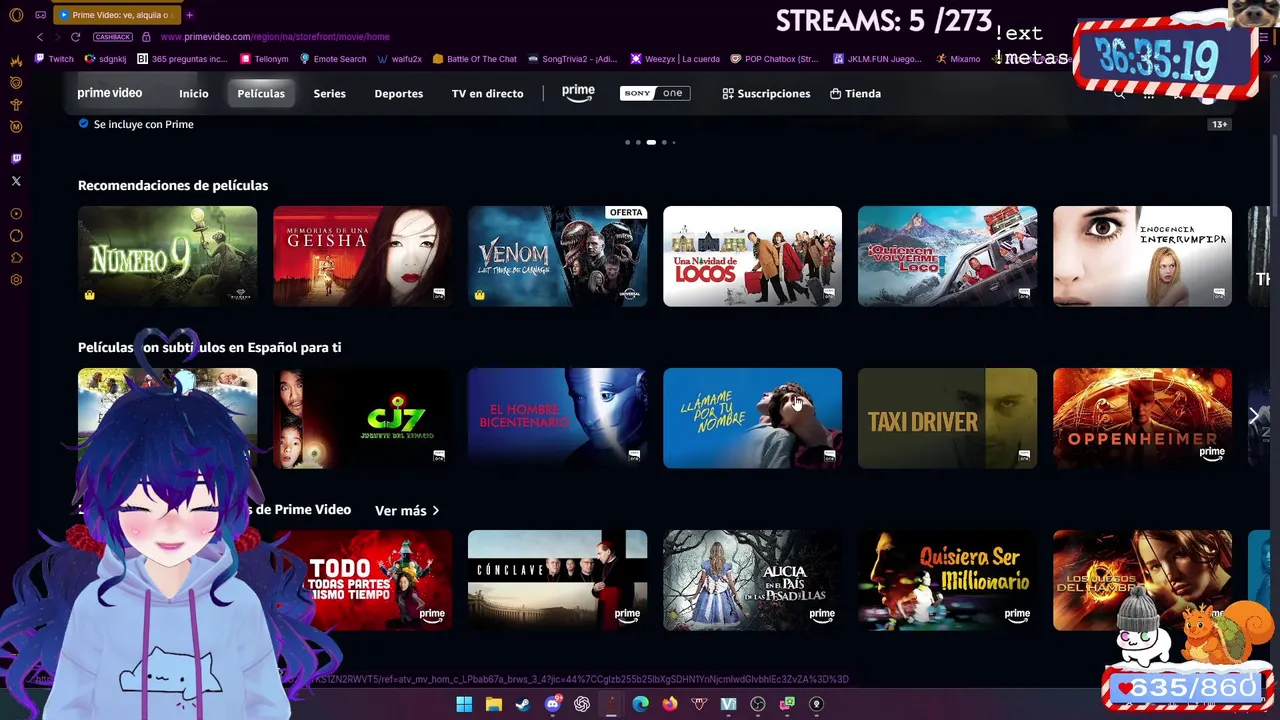Open the Venom movie thumbnail
1280x720 pixels.
coord(557,256)
